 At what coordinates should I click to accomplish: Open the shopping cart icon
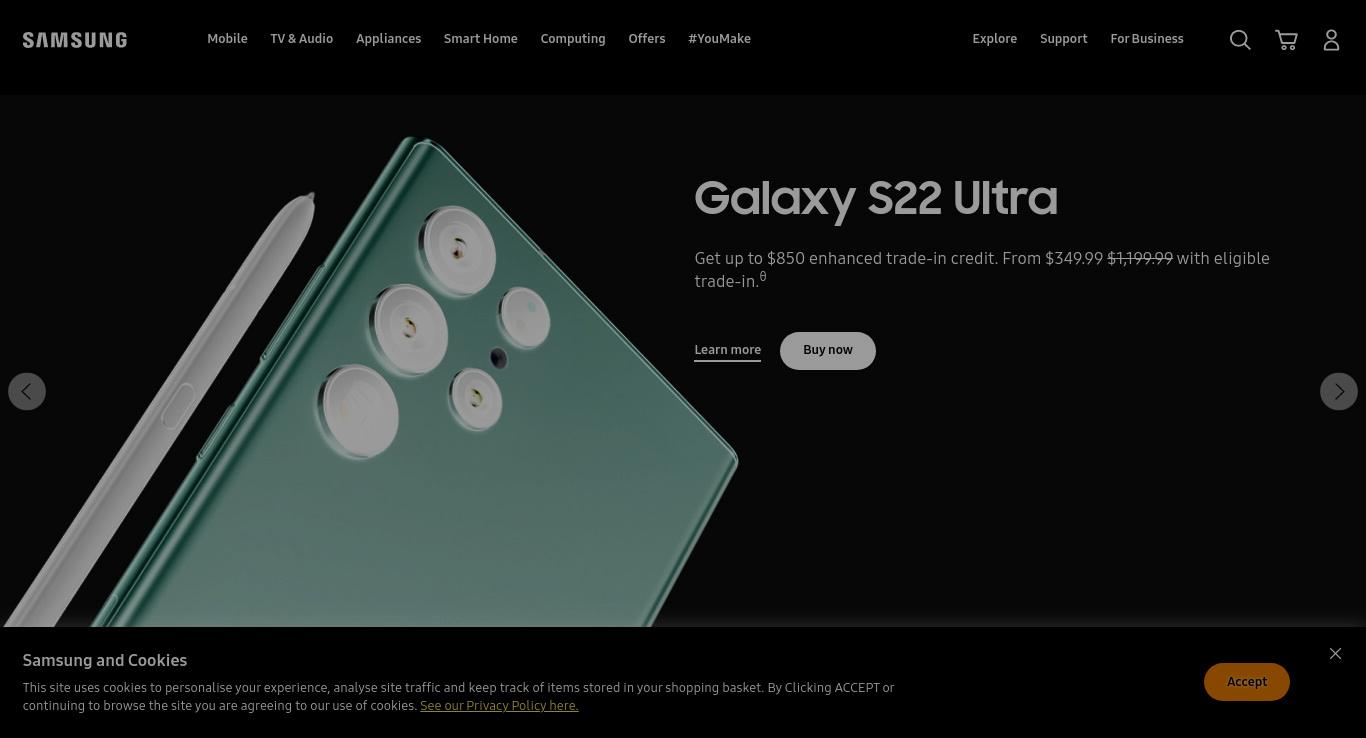[1286, 40]
